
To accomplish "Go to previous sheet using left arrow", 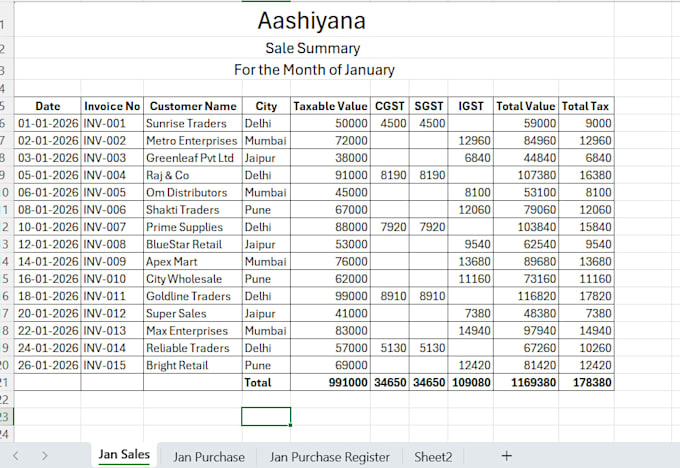I will [16, 456].
